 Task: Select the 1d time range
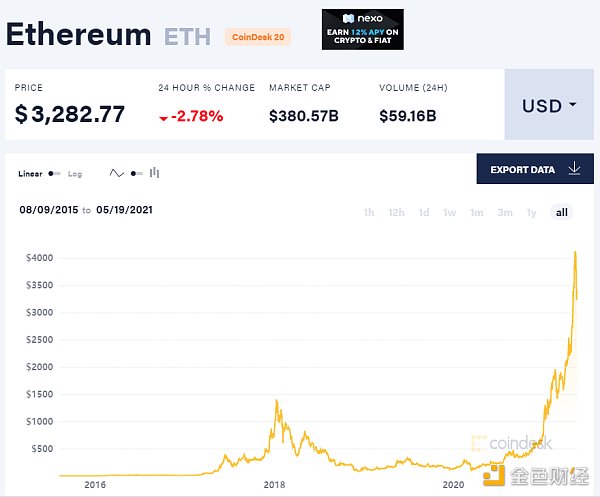click(424, 212)
